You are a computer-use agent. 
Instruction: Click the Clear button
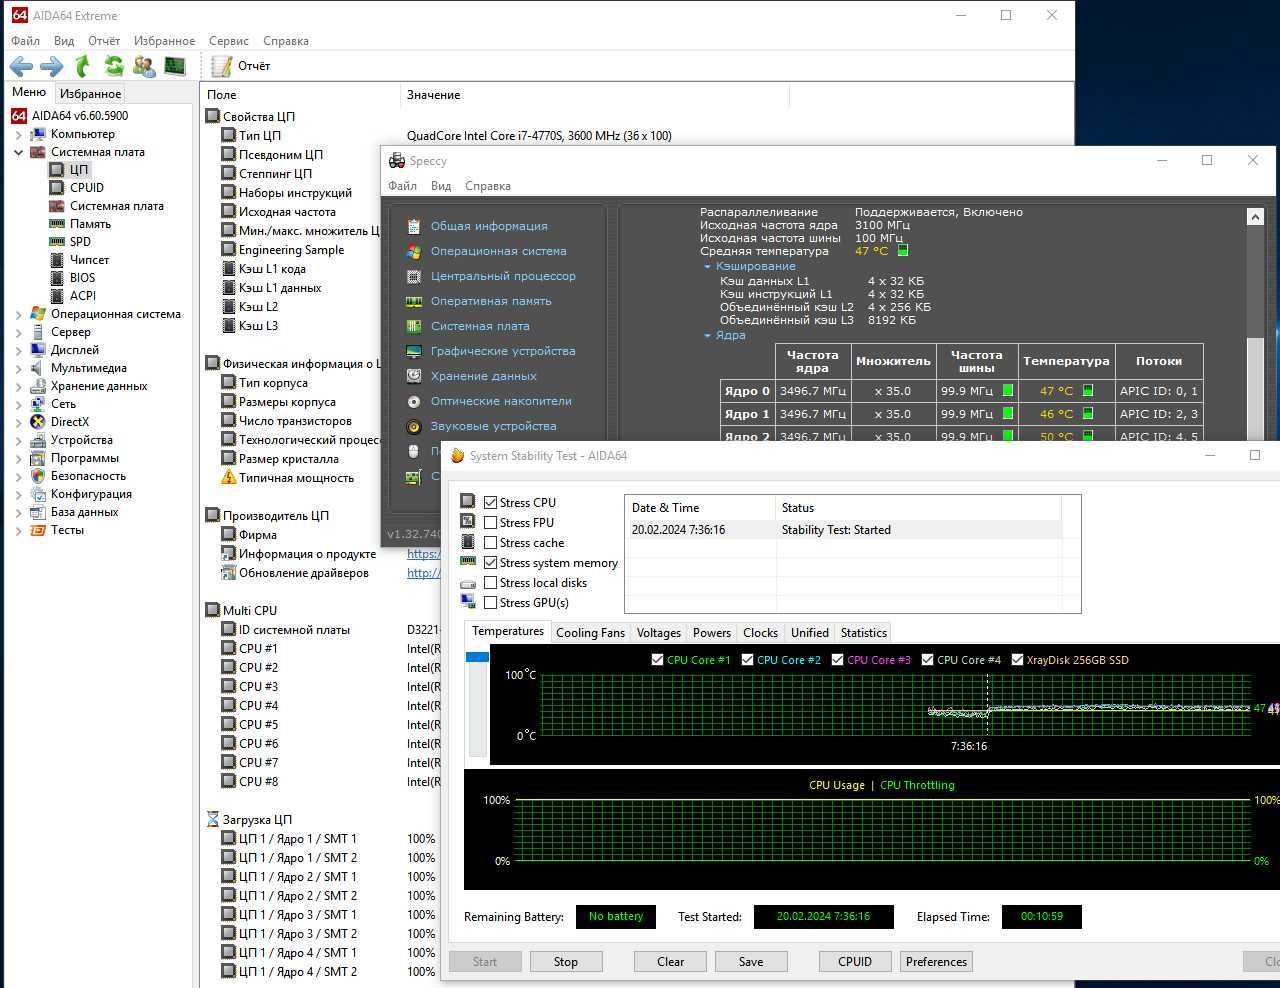click(671, 962)
